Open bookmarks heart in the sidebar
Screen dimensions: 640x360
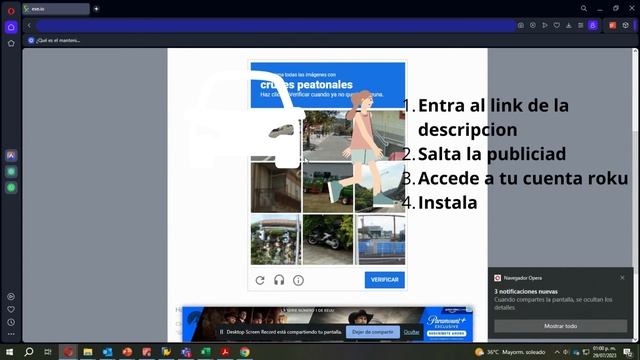click(11, 309)
